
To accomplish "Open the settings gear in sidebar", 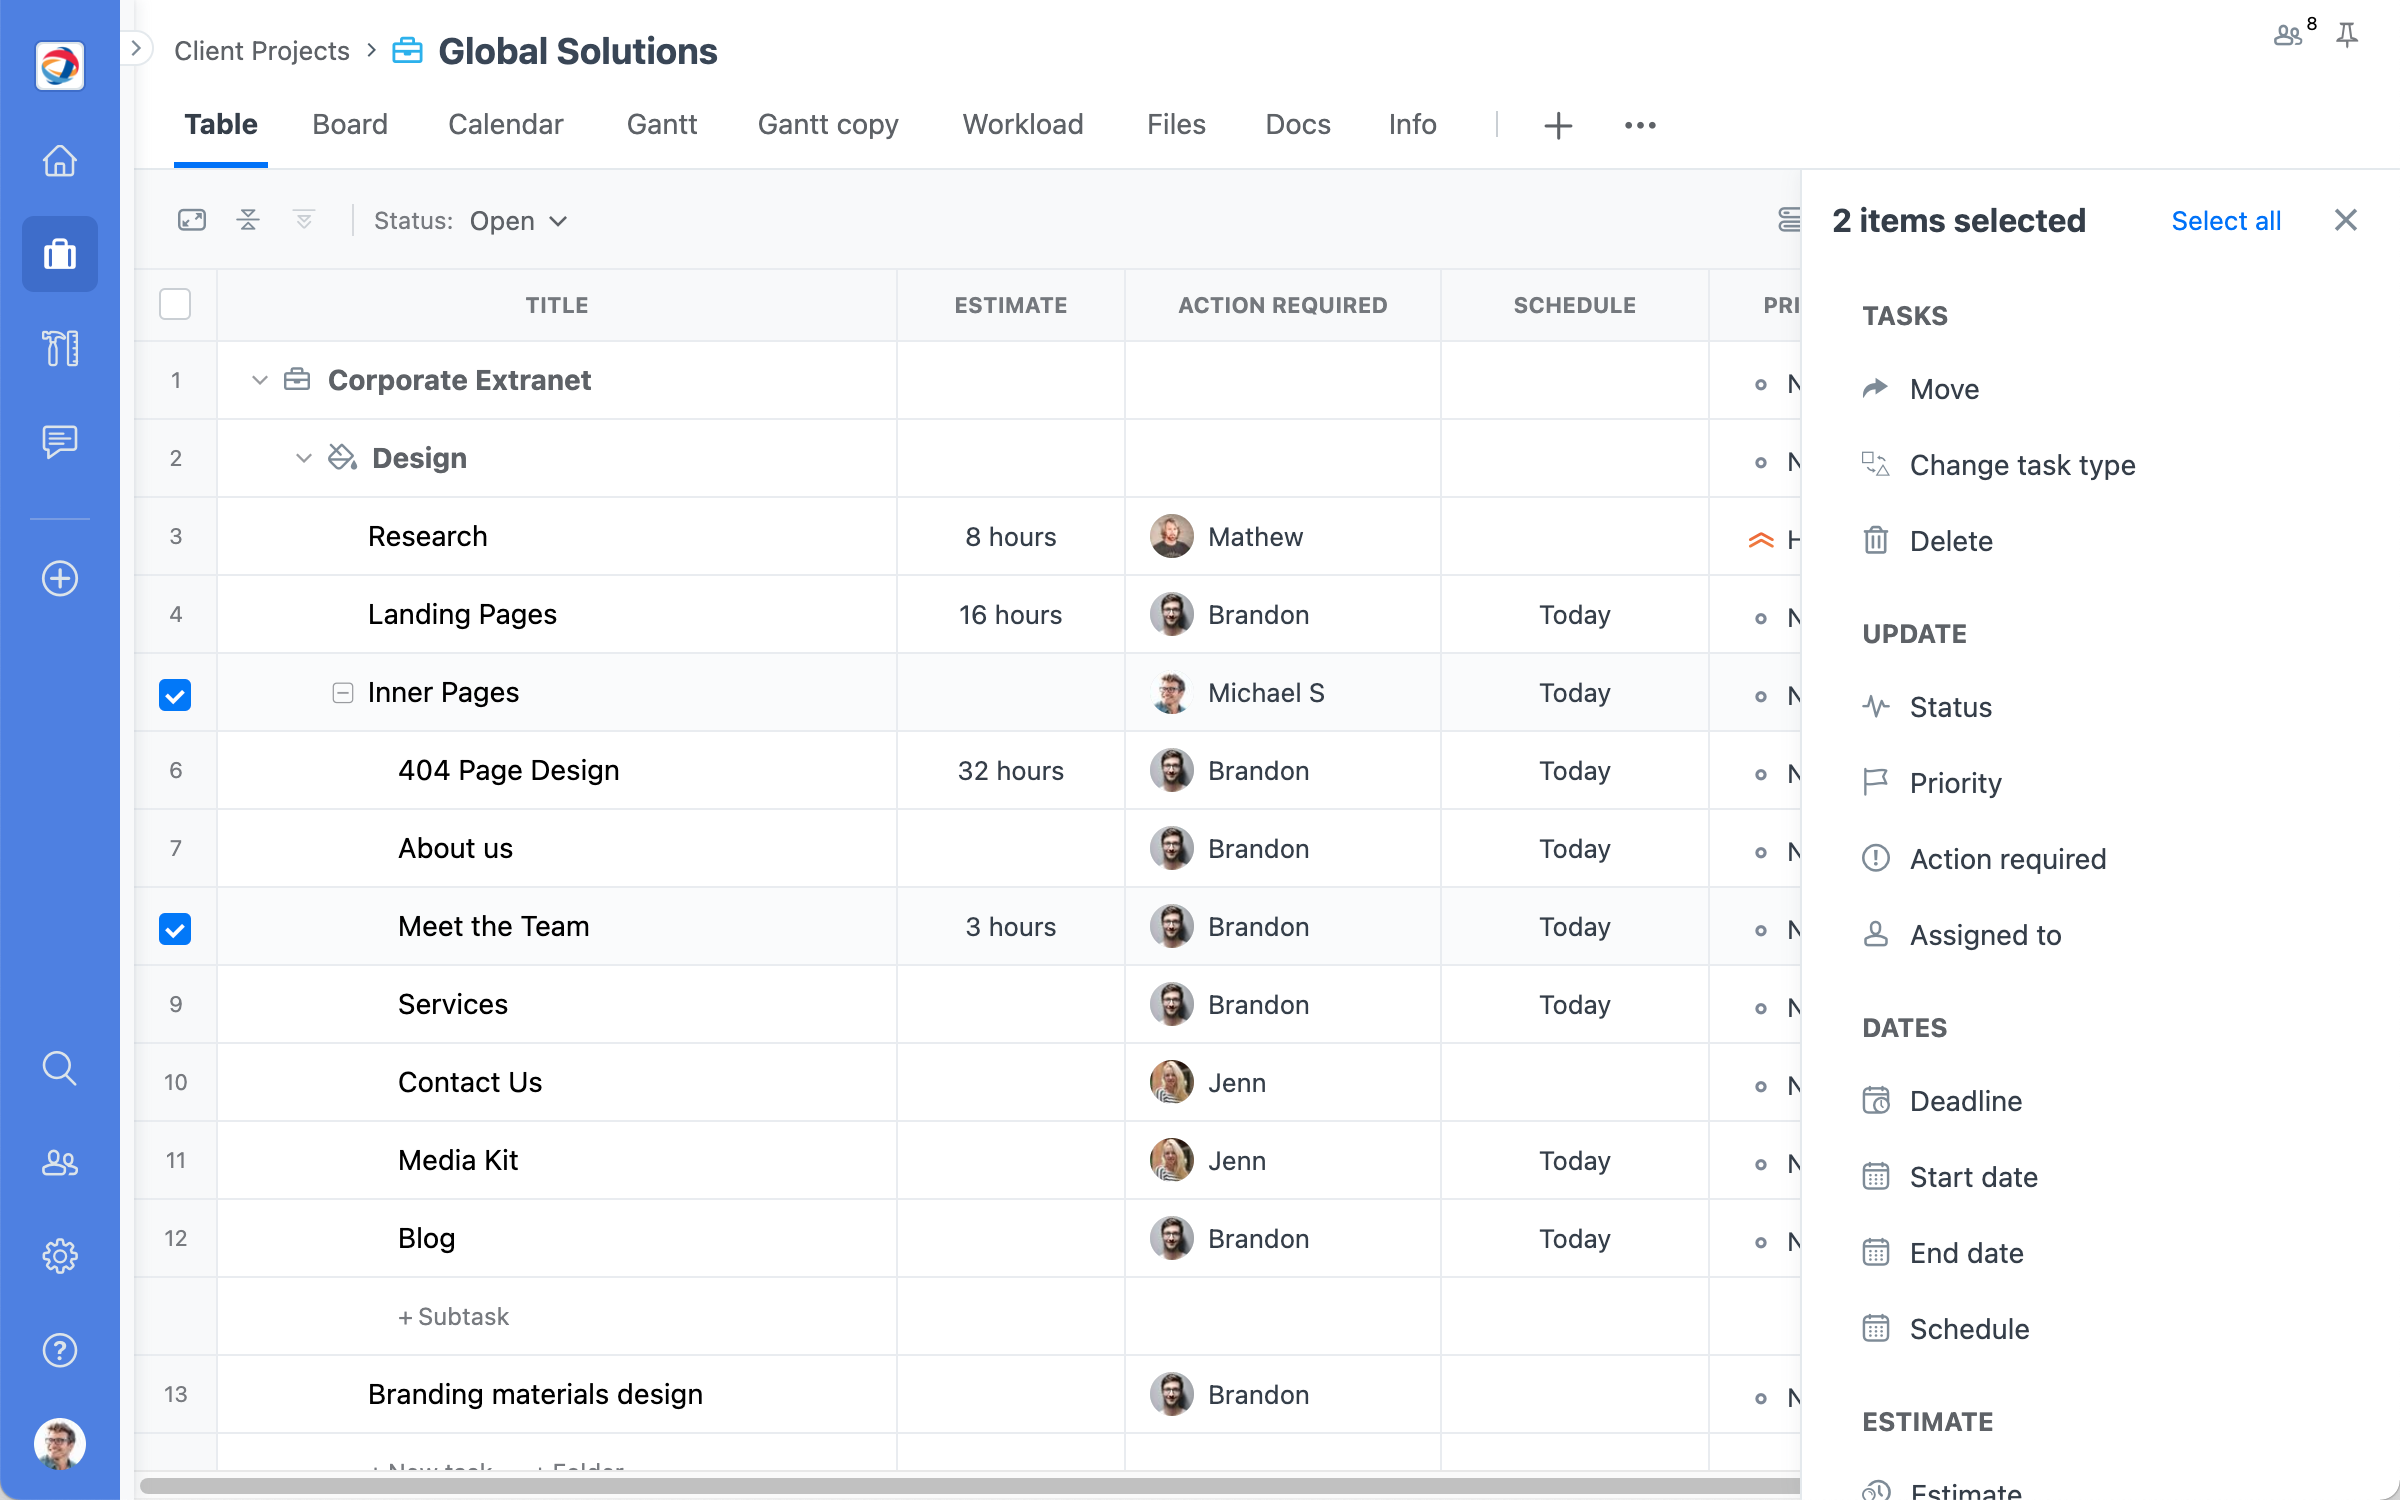I will [60, 1256].
